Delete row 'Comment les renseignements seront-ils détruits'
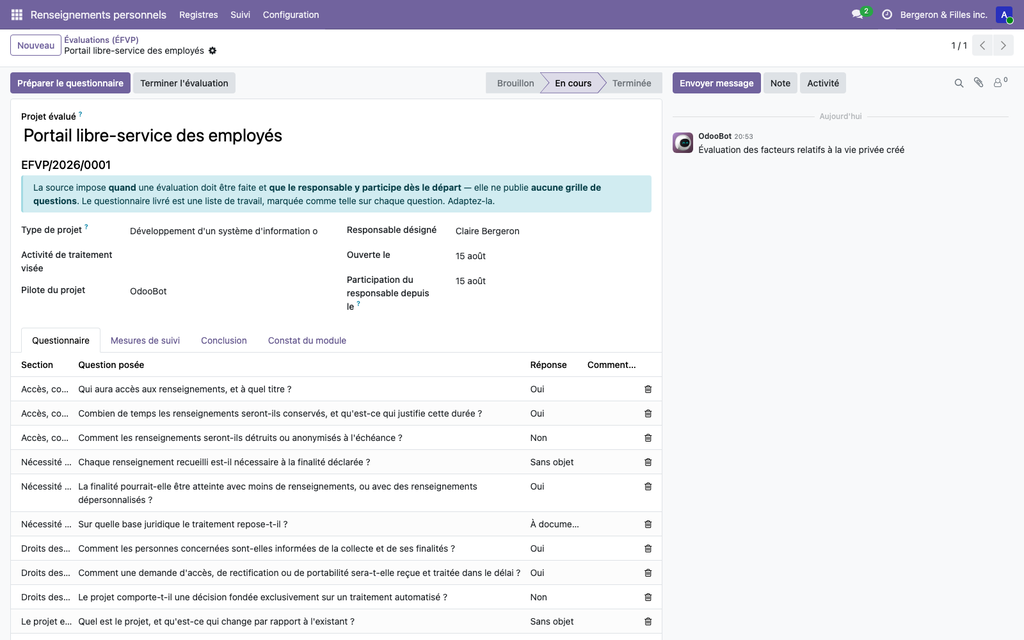The height and width of the screenshot is (640, 1024). pyautogui.click(x=648, y=438)
